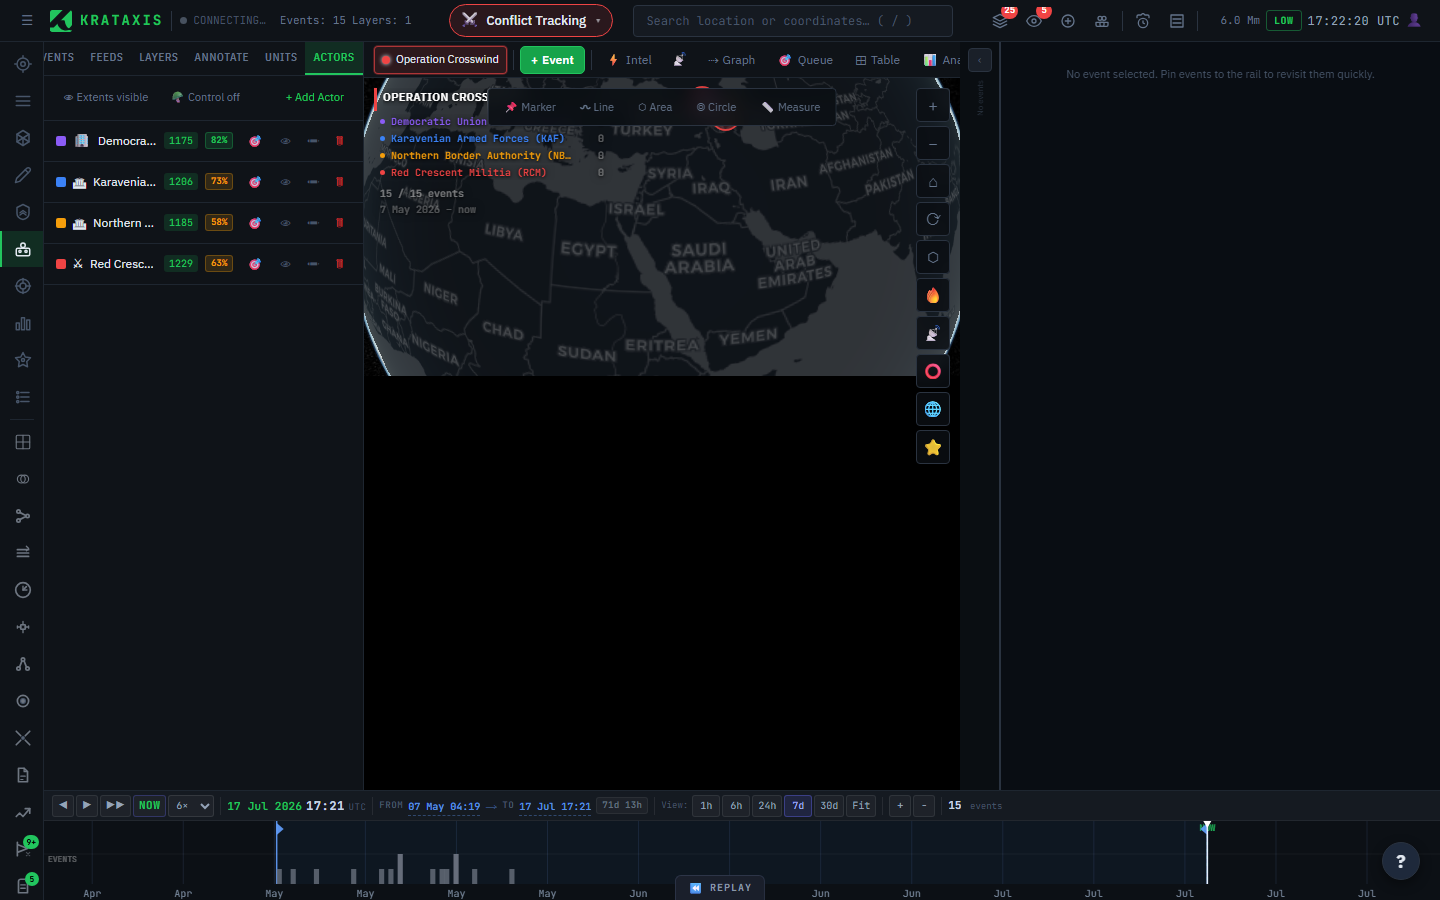Screen dimensions: 1440x900
Task: Open watchlist eye icon with 5 badge
Action: coord(1034,20)
